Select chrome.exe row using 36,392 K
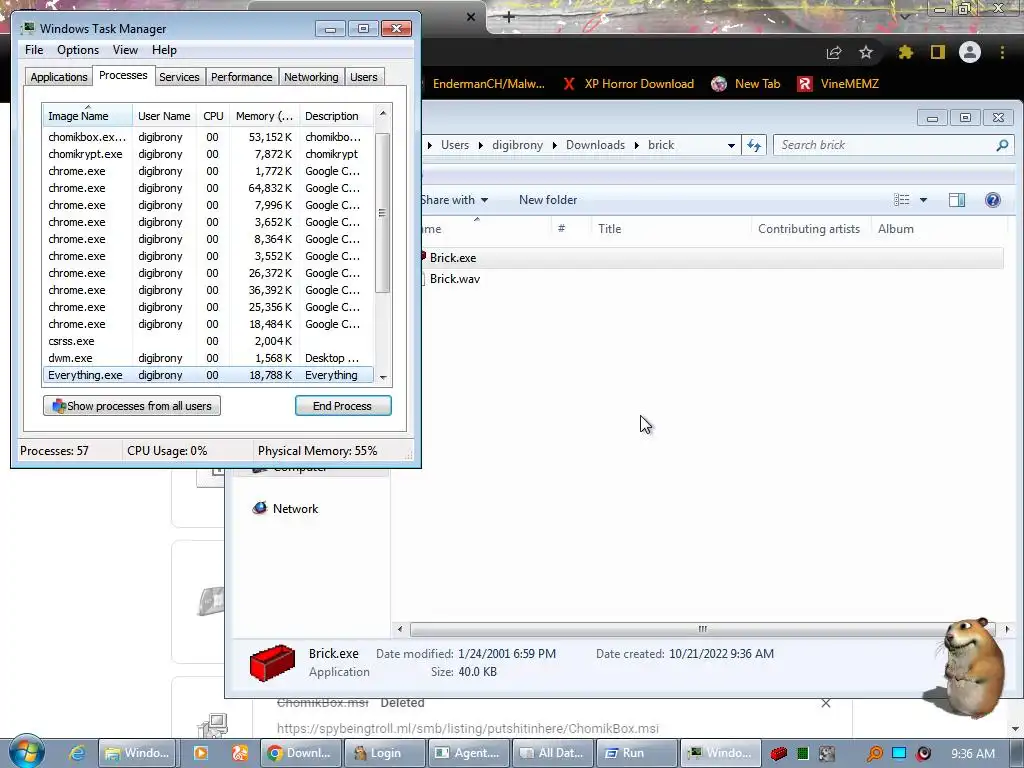The width and height of the screenshot is (1024, 768). pyautogui.click(x=208, y=290)
